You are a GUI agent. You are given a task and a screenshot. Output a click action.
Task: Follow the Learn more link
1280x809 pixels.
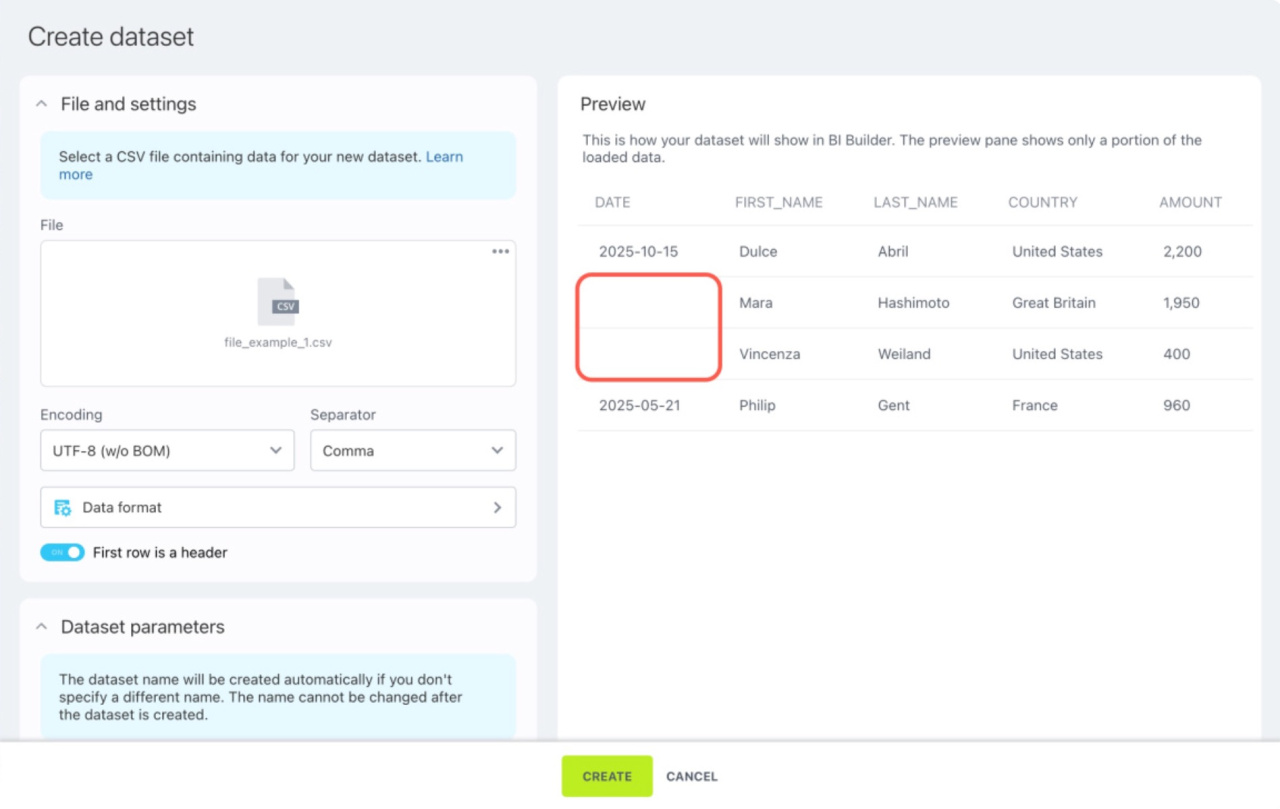click(x=444, y=157)
